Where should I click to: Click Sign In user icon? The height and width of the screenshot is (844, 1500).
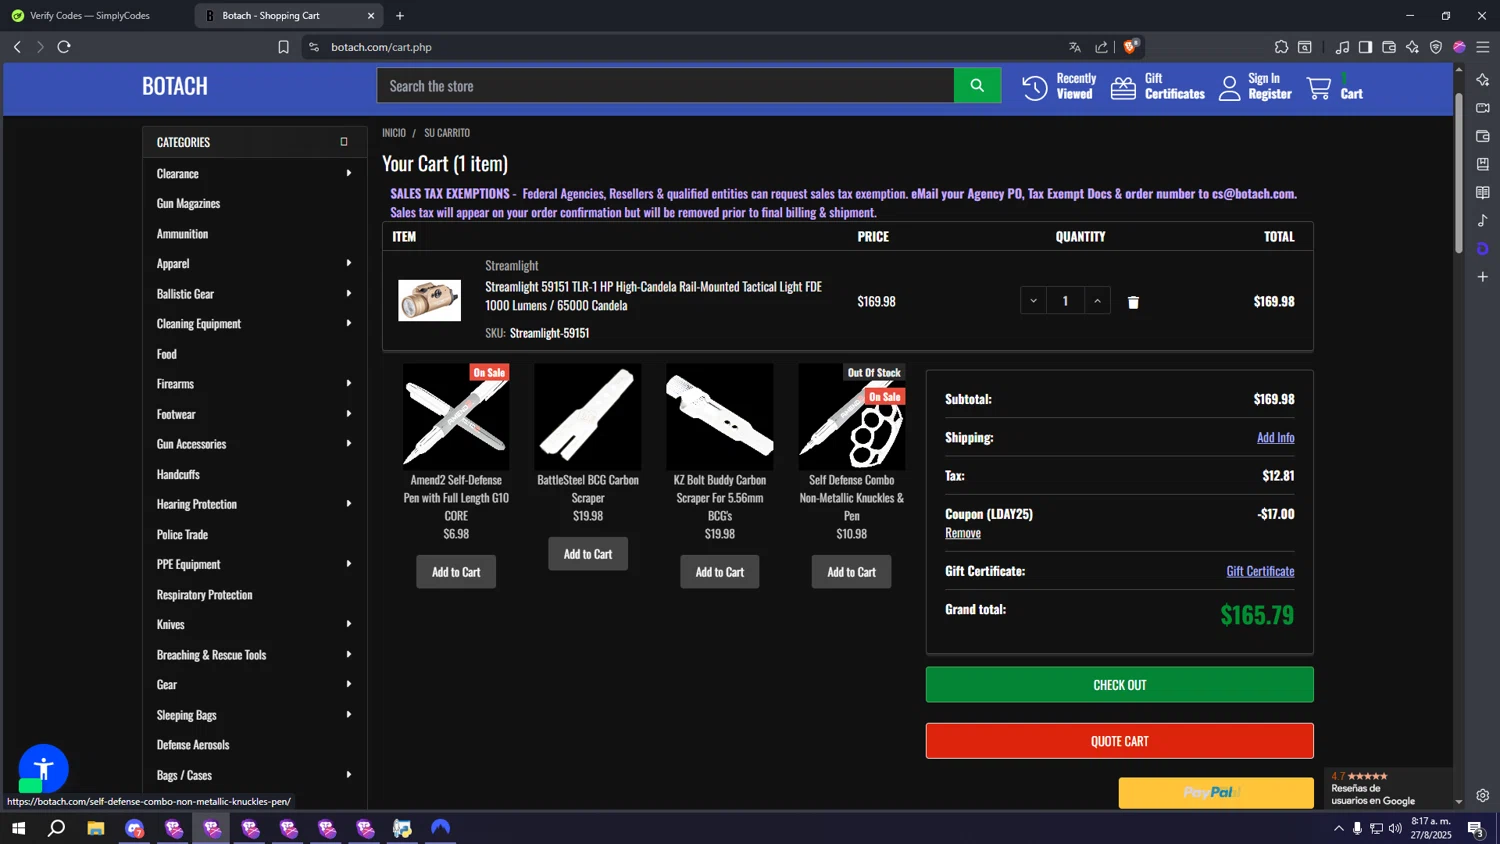point(1229,88)
